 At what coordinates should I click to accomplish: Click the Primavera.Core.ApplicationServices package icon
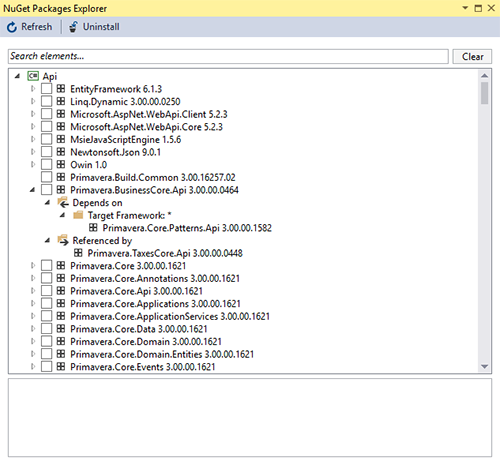pyautogui.click(x=61, y=316)
